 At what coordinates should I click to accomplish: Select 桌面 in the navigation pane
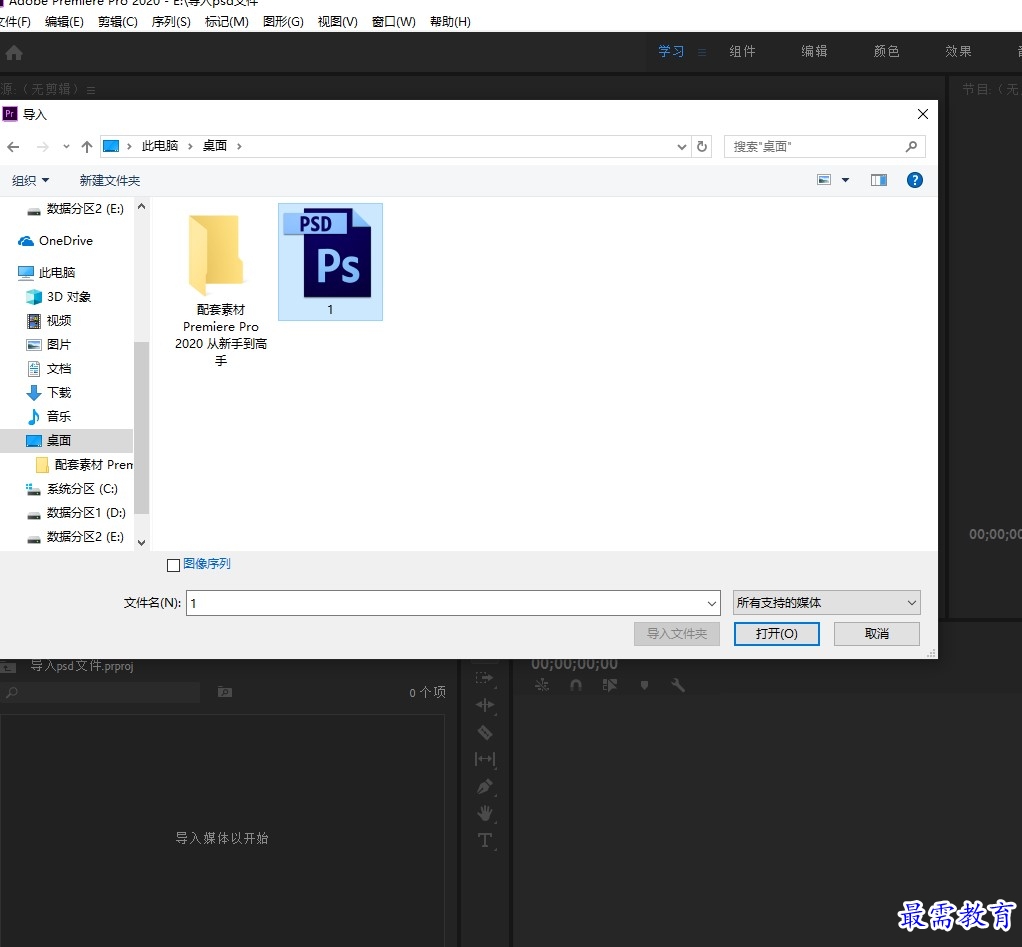pyautogui.click(x=66, y=441)
